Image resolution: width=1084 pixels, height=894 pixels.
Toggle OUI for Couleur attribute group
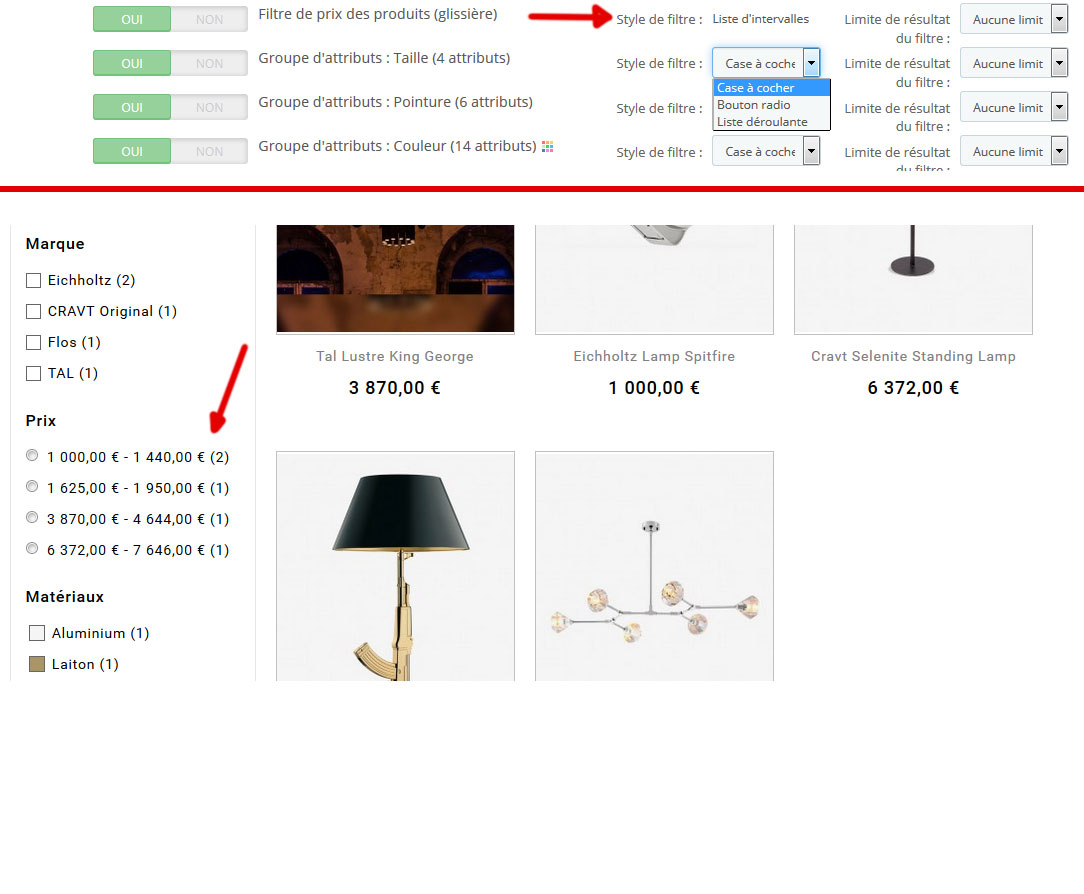[x=132, y=151]
